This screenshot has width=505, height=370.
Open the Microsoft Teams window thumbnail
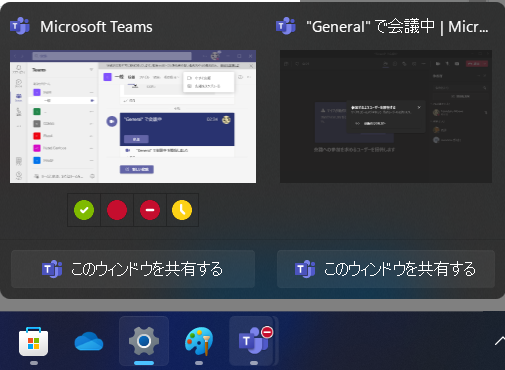[133, 116]
